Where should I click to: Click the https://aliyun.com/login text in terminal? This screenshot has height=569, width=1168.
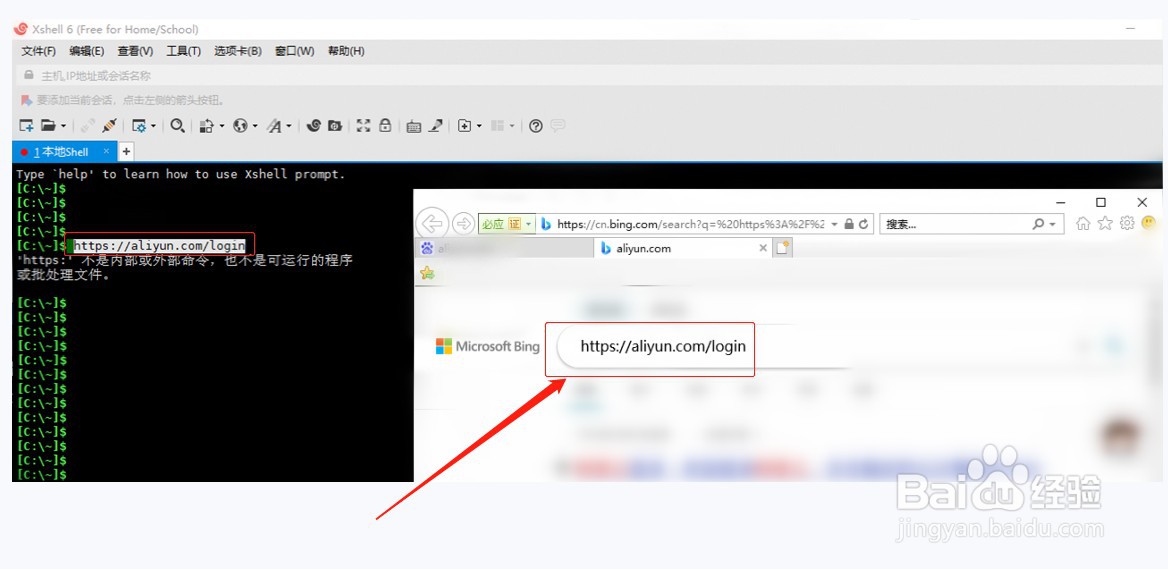point(159,245)
